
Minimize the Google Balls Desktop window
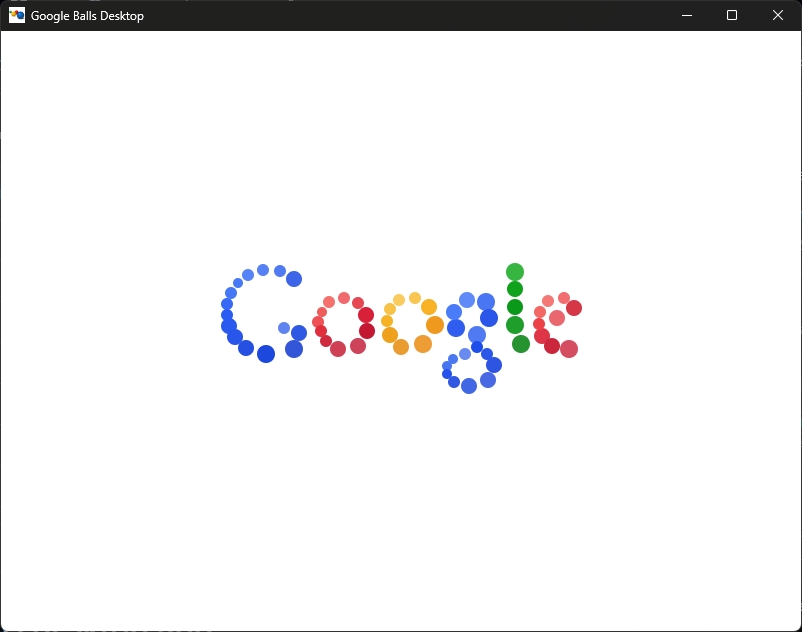[687, 15]
